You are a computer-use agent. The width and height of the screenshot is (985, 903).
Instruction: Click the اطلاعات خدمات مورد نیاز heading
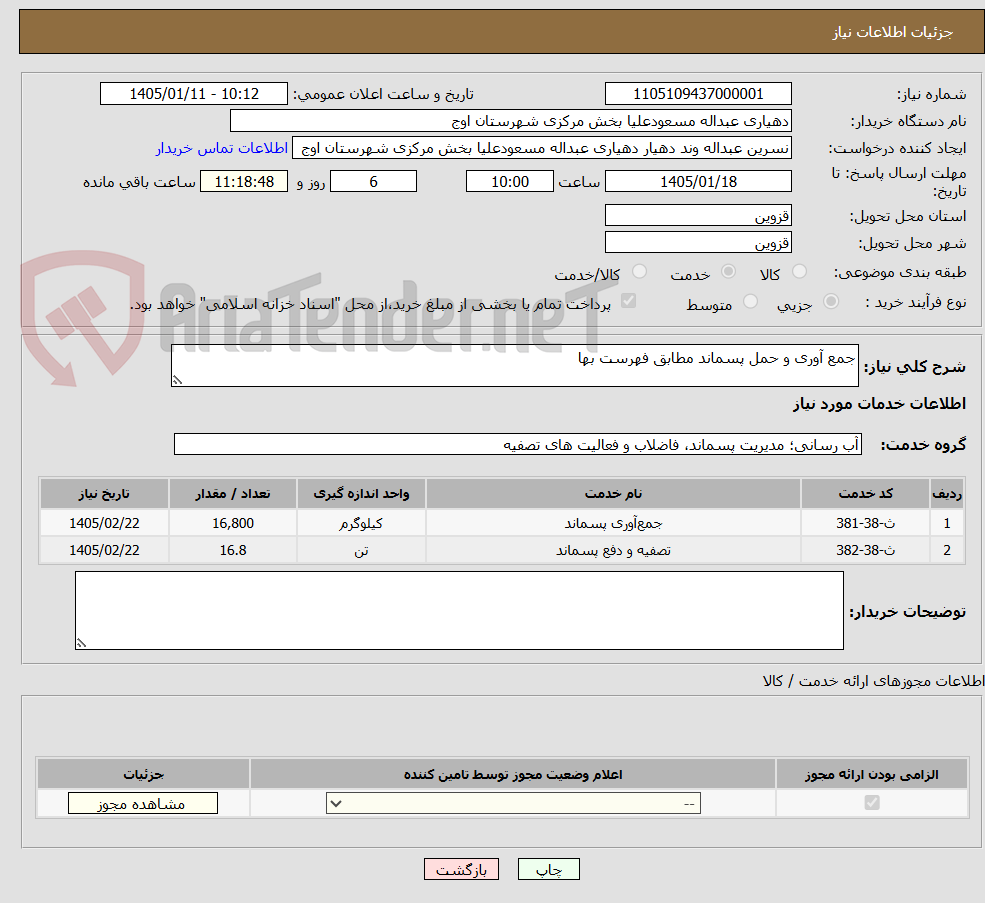879,403
